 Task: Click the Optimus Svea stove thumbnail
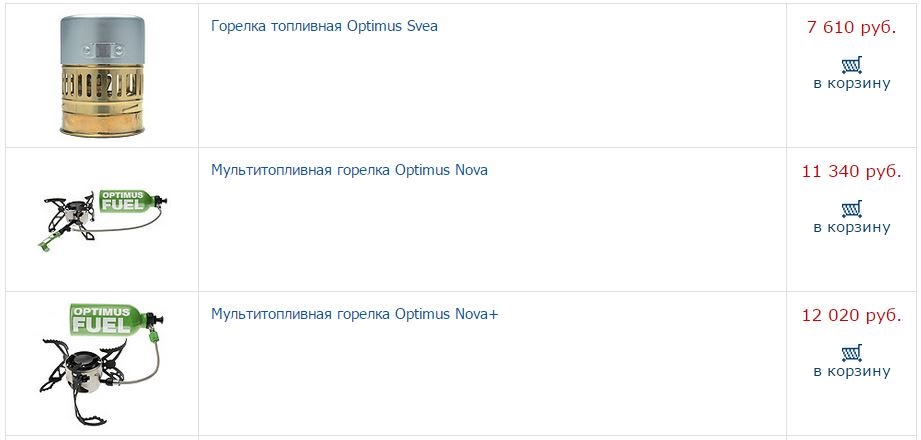[x=100, y=75]
